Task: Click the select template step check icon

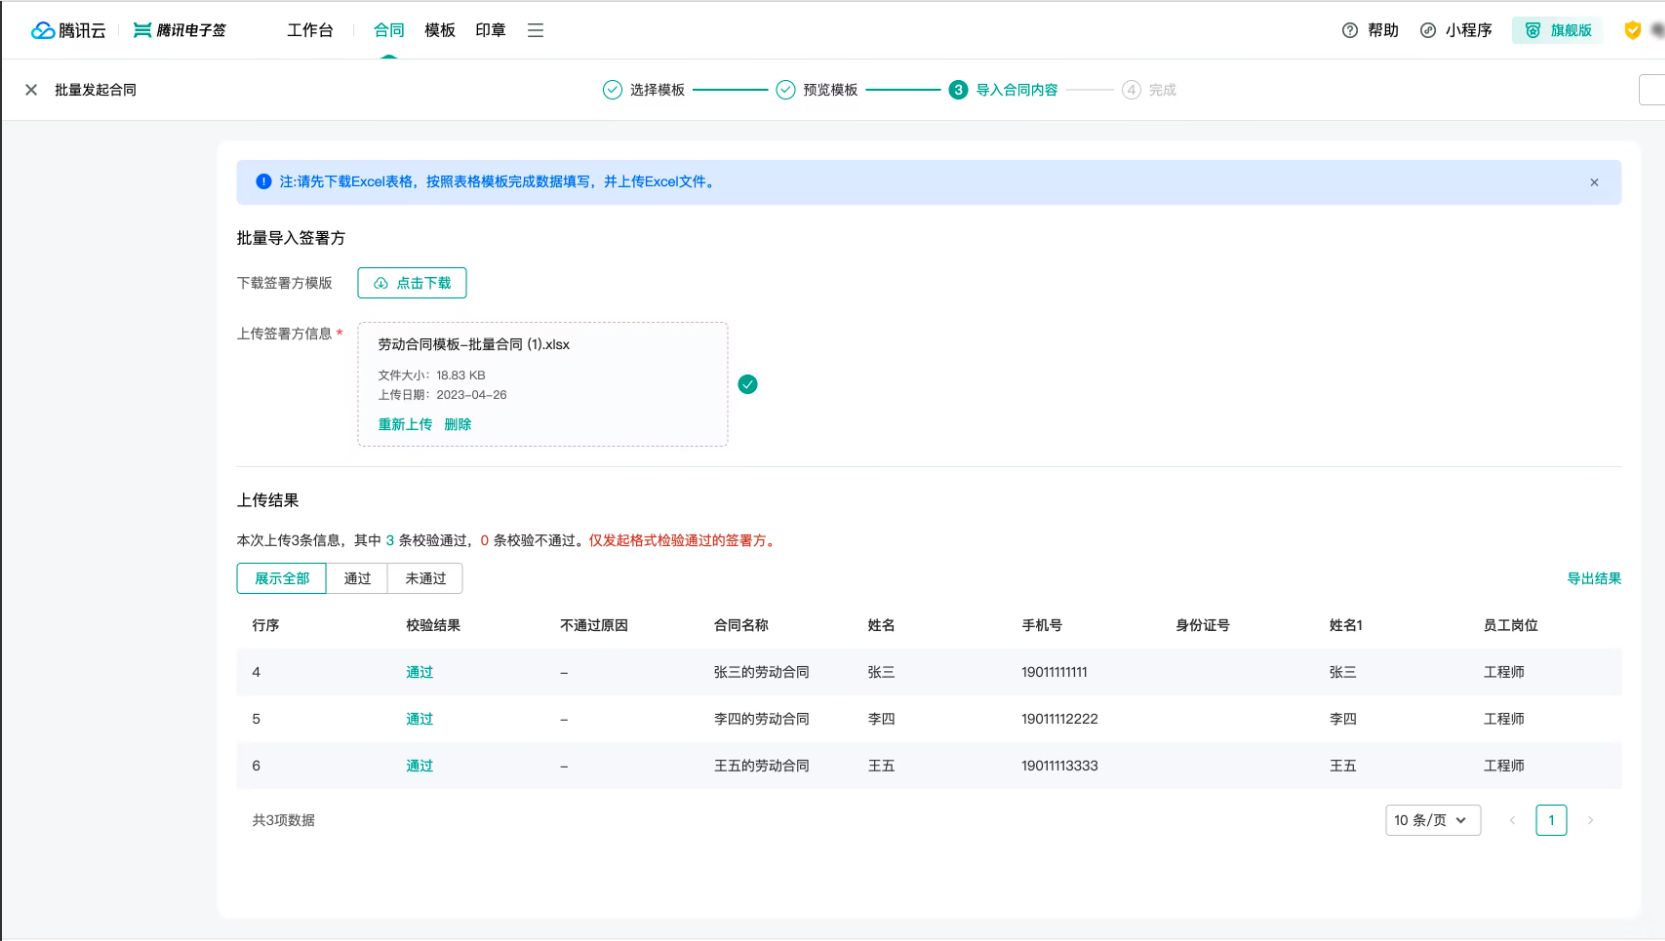Action: pyautogui.click(x=612, y=90)
